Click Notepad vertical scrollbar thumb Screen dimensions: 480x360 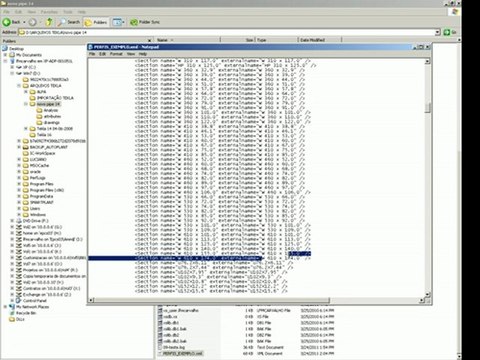point(428,108)
